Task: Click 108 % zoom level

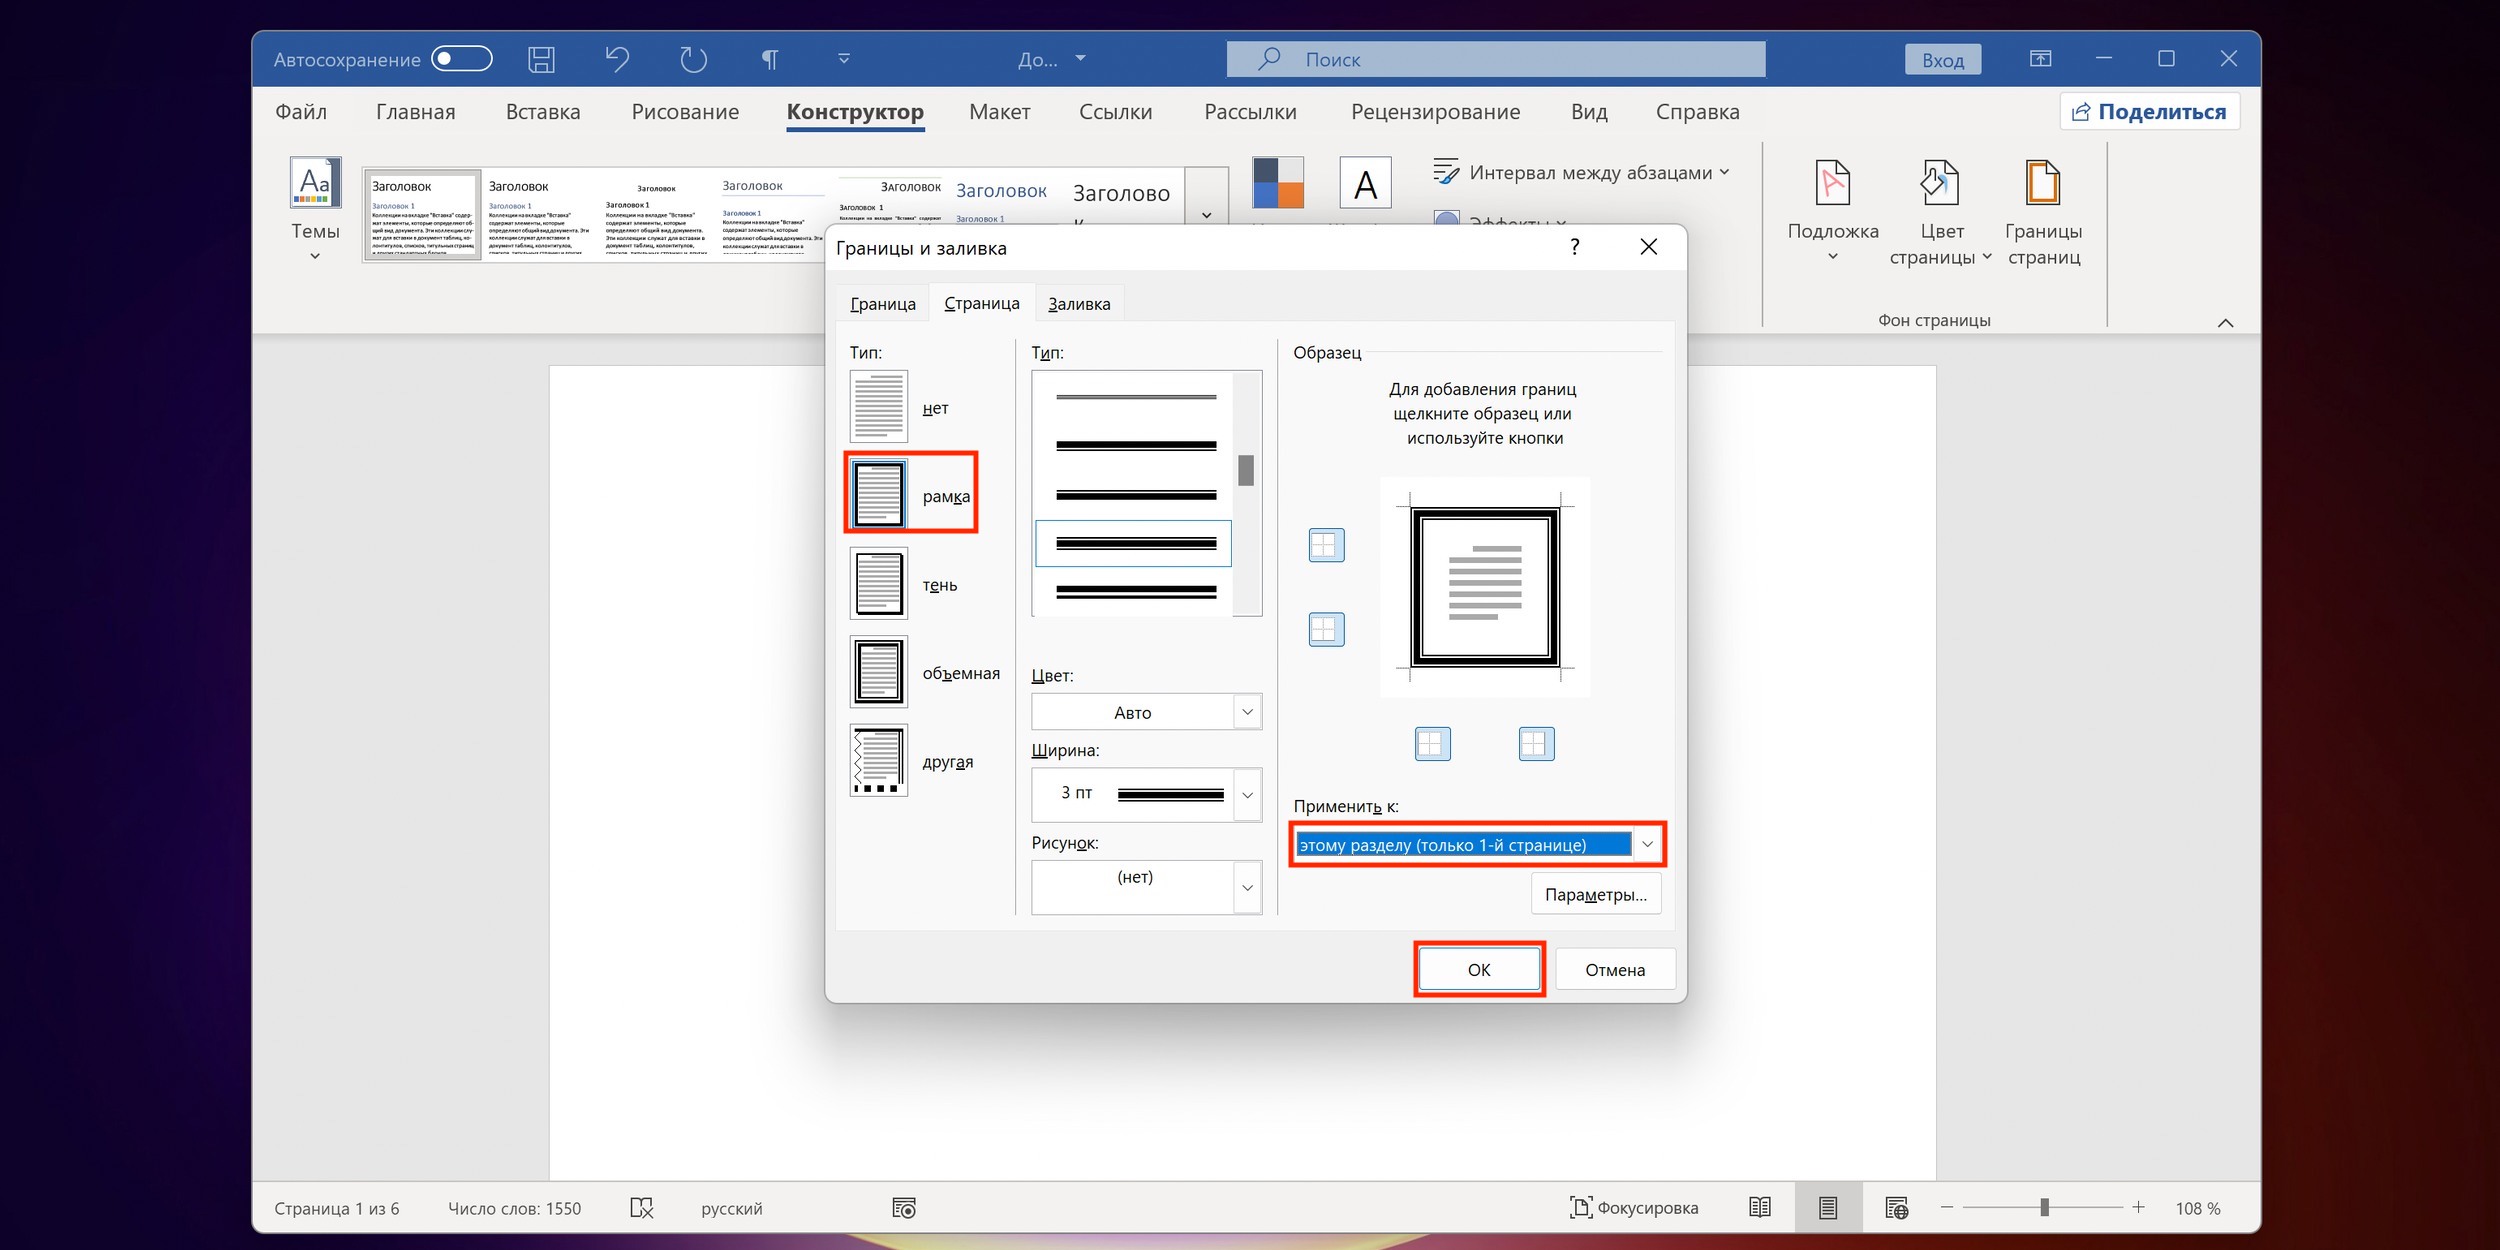Action: click(2197, 1208)
